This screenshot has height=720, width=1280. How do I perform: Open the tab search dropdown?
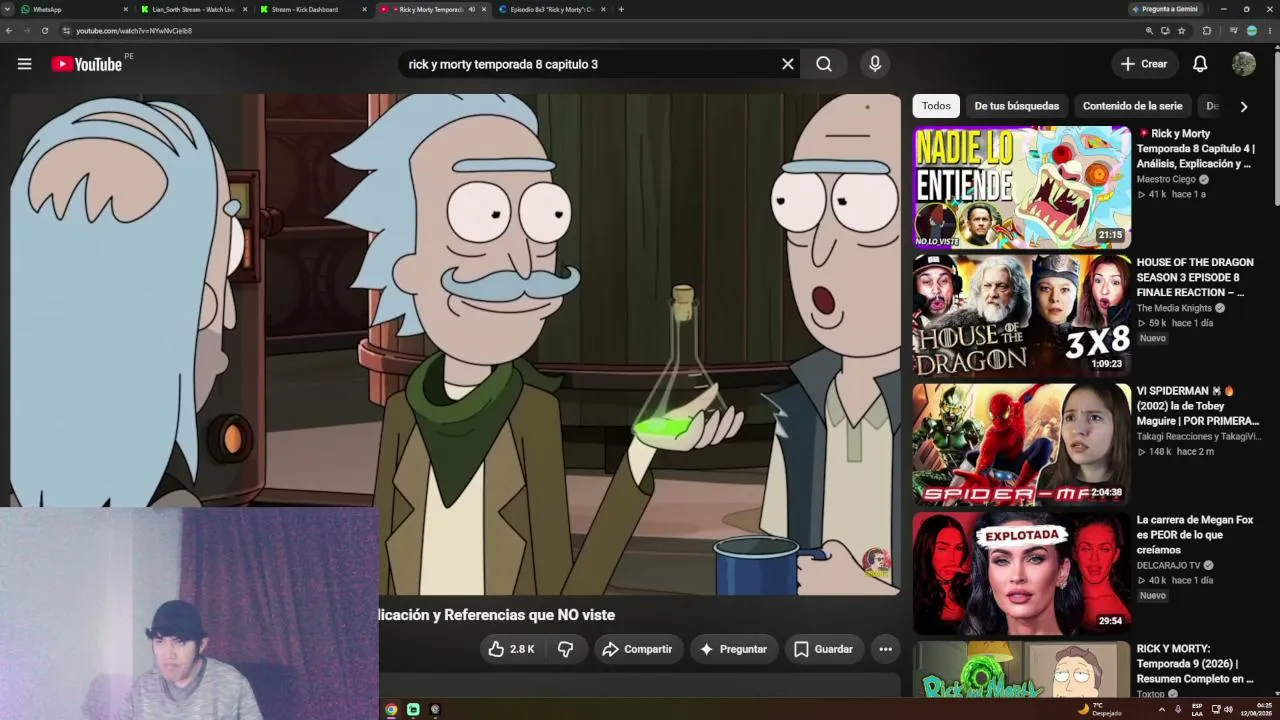6,9
